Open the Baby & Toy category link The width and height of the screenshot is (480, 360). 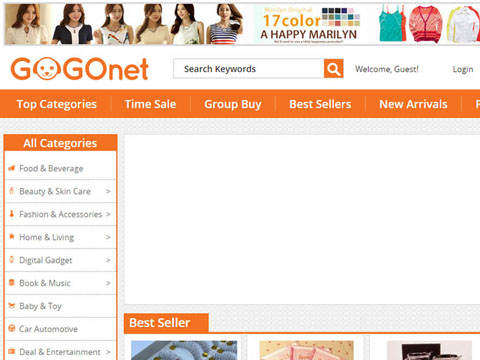pos(40,306)
